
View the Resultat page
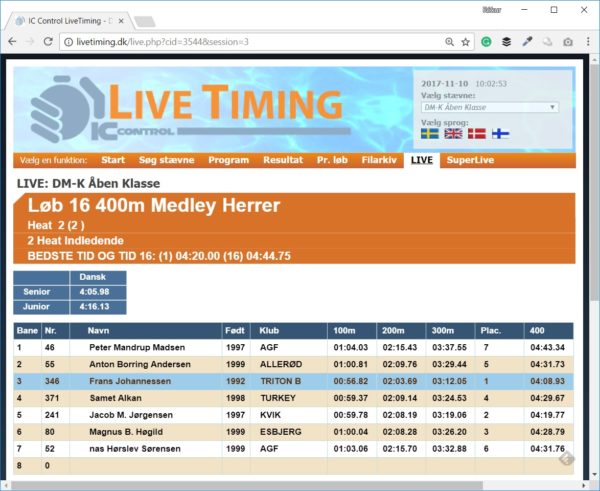[283, 160]
